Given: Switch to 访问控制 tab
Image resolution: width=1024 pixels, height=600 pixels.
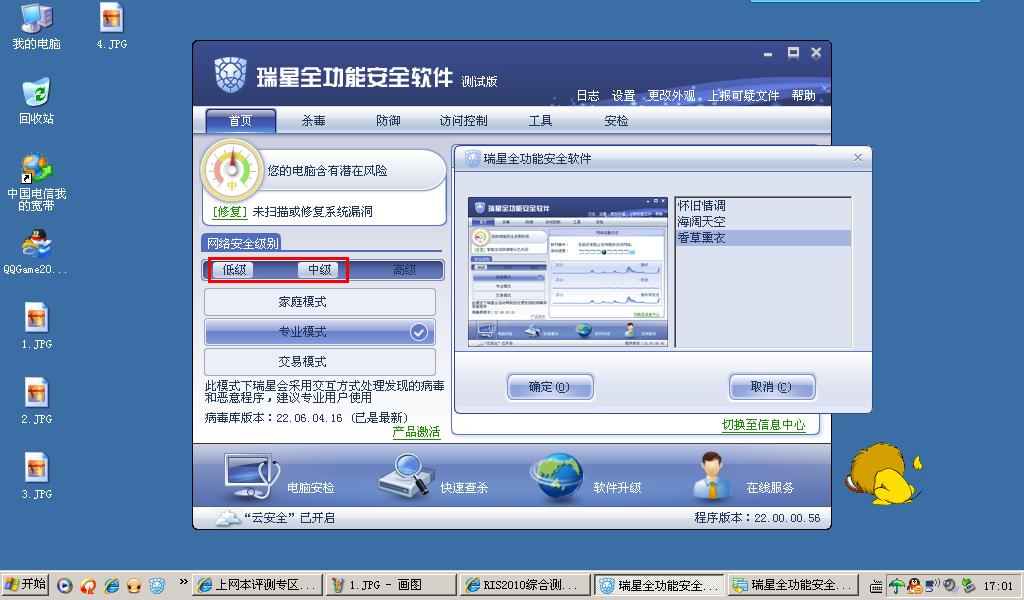Looking at the screenshot, I should [x=463, y=121].
